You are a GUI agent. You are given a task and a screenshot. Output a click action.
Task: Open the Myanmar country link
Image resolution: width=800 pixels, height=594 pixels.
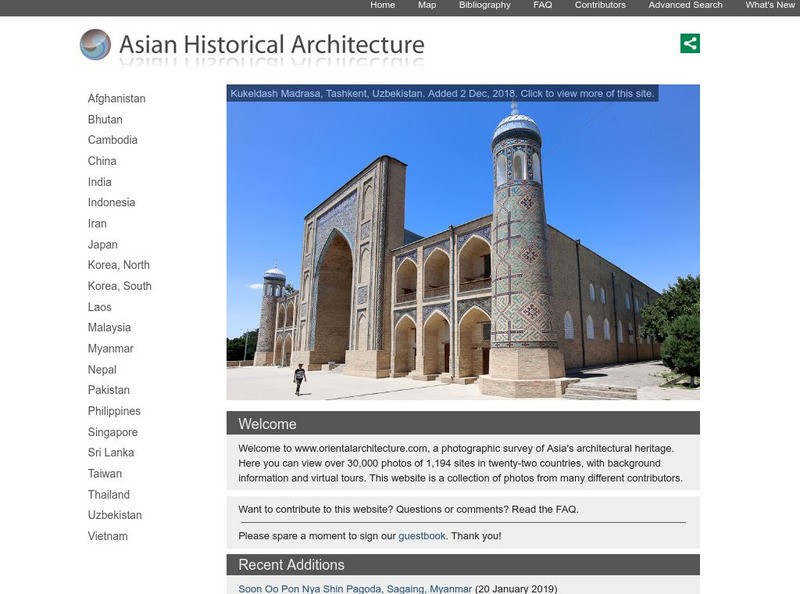[110, 349]
